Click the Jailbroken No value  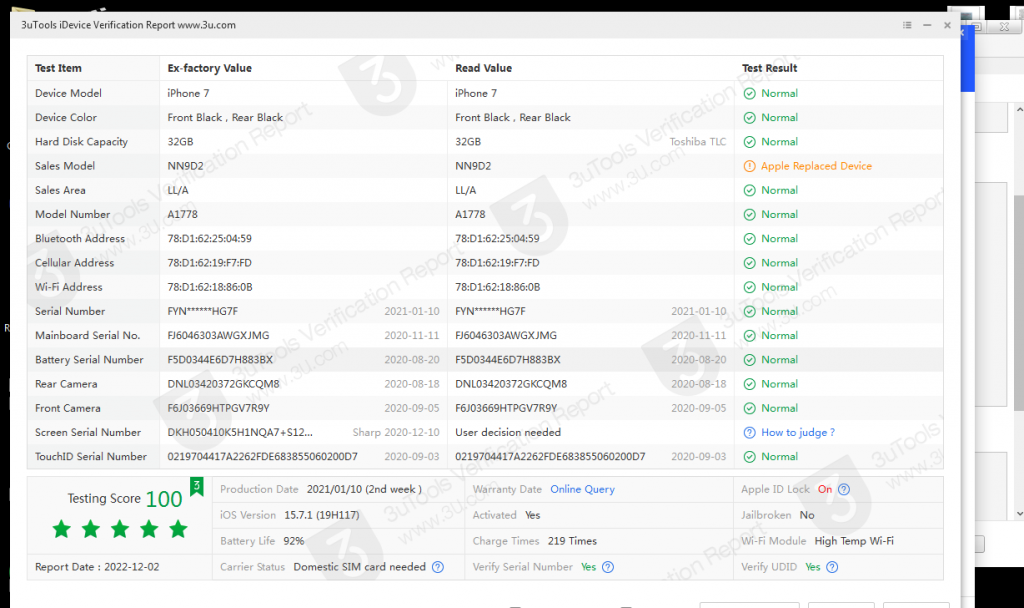(807, 515)
